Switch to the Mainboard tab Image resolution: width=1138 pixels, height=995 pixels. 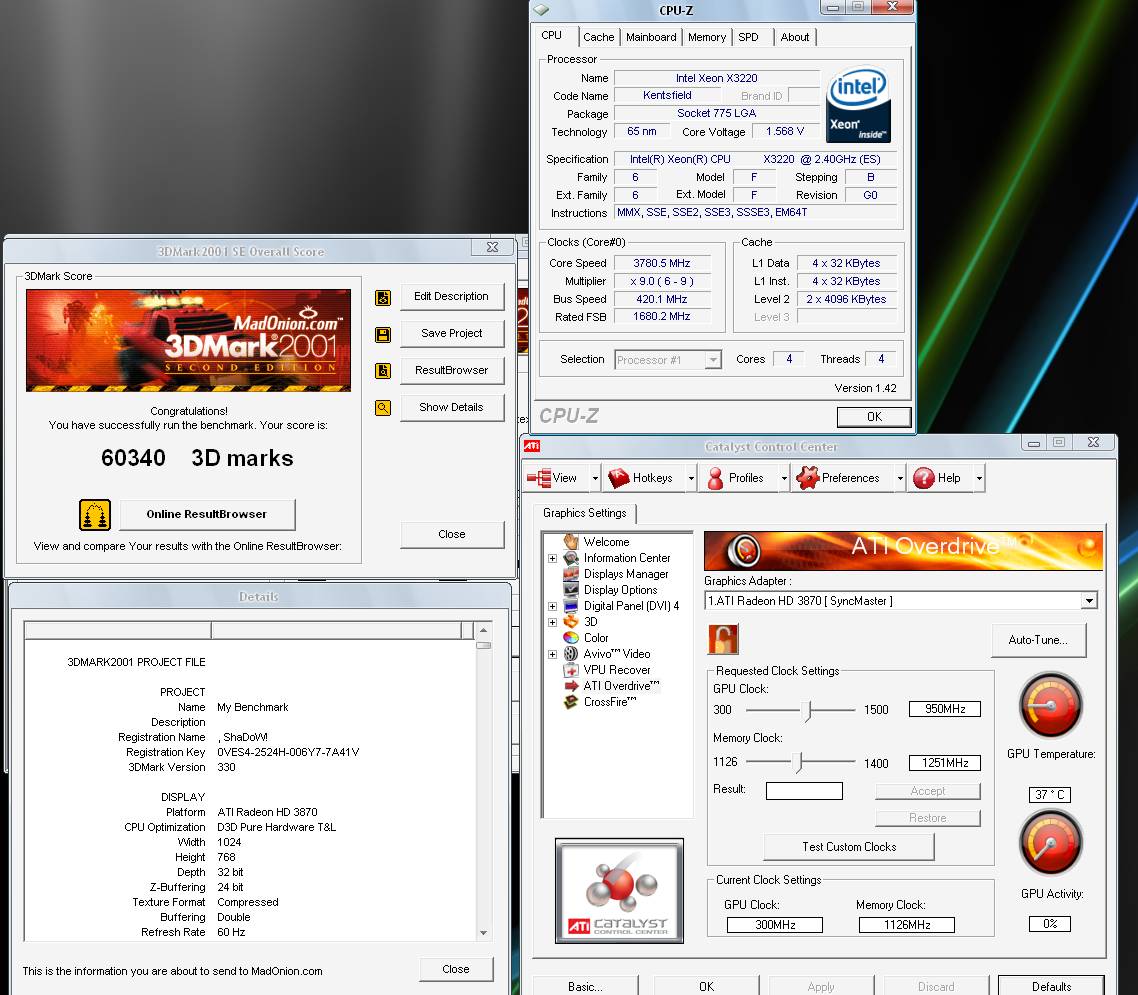point(651,37)
